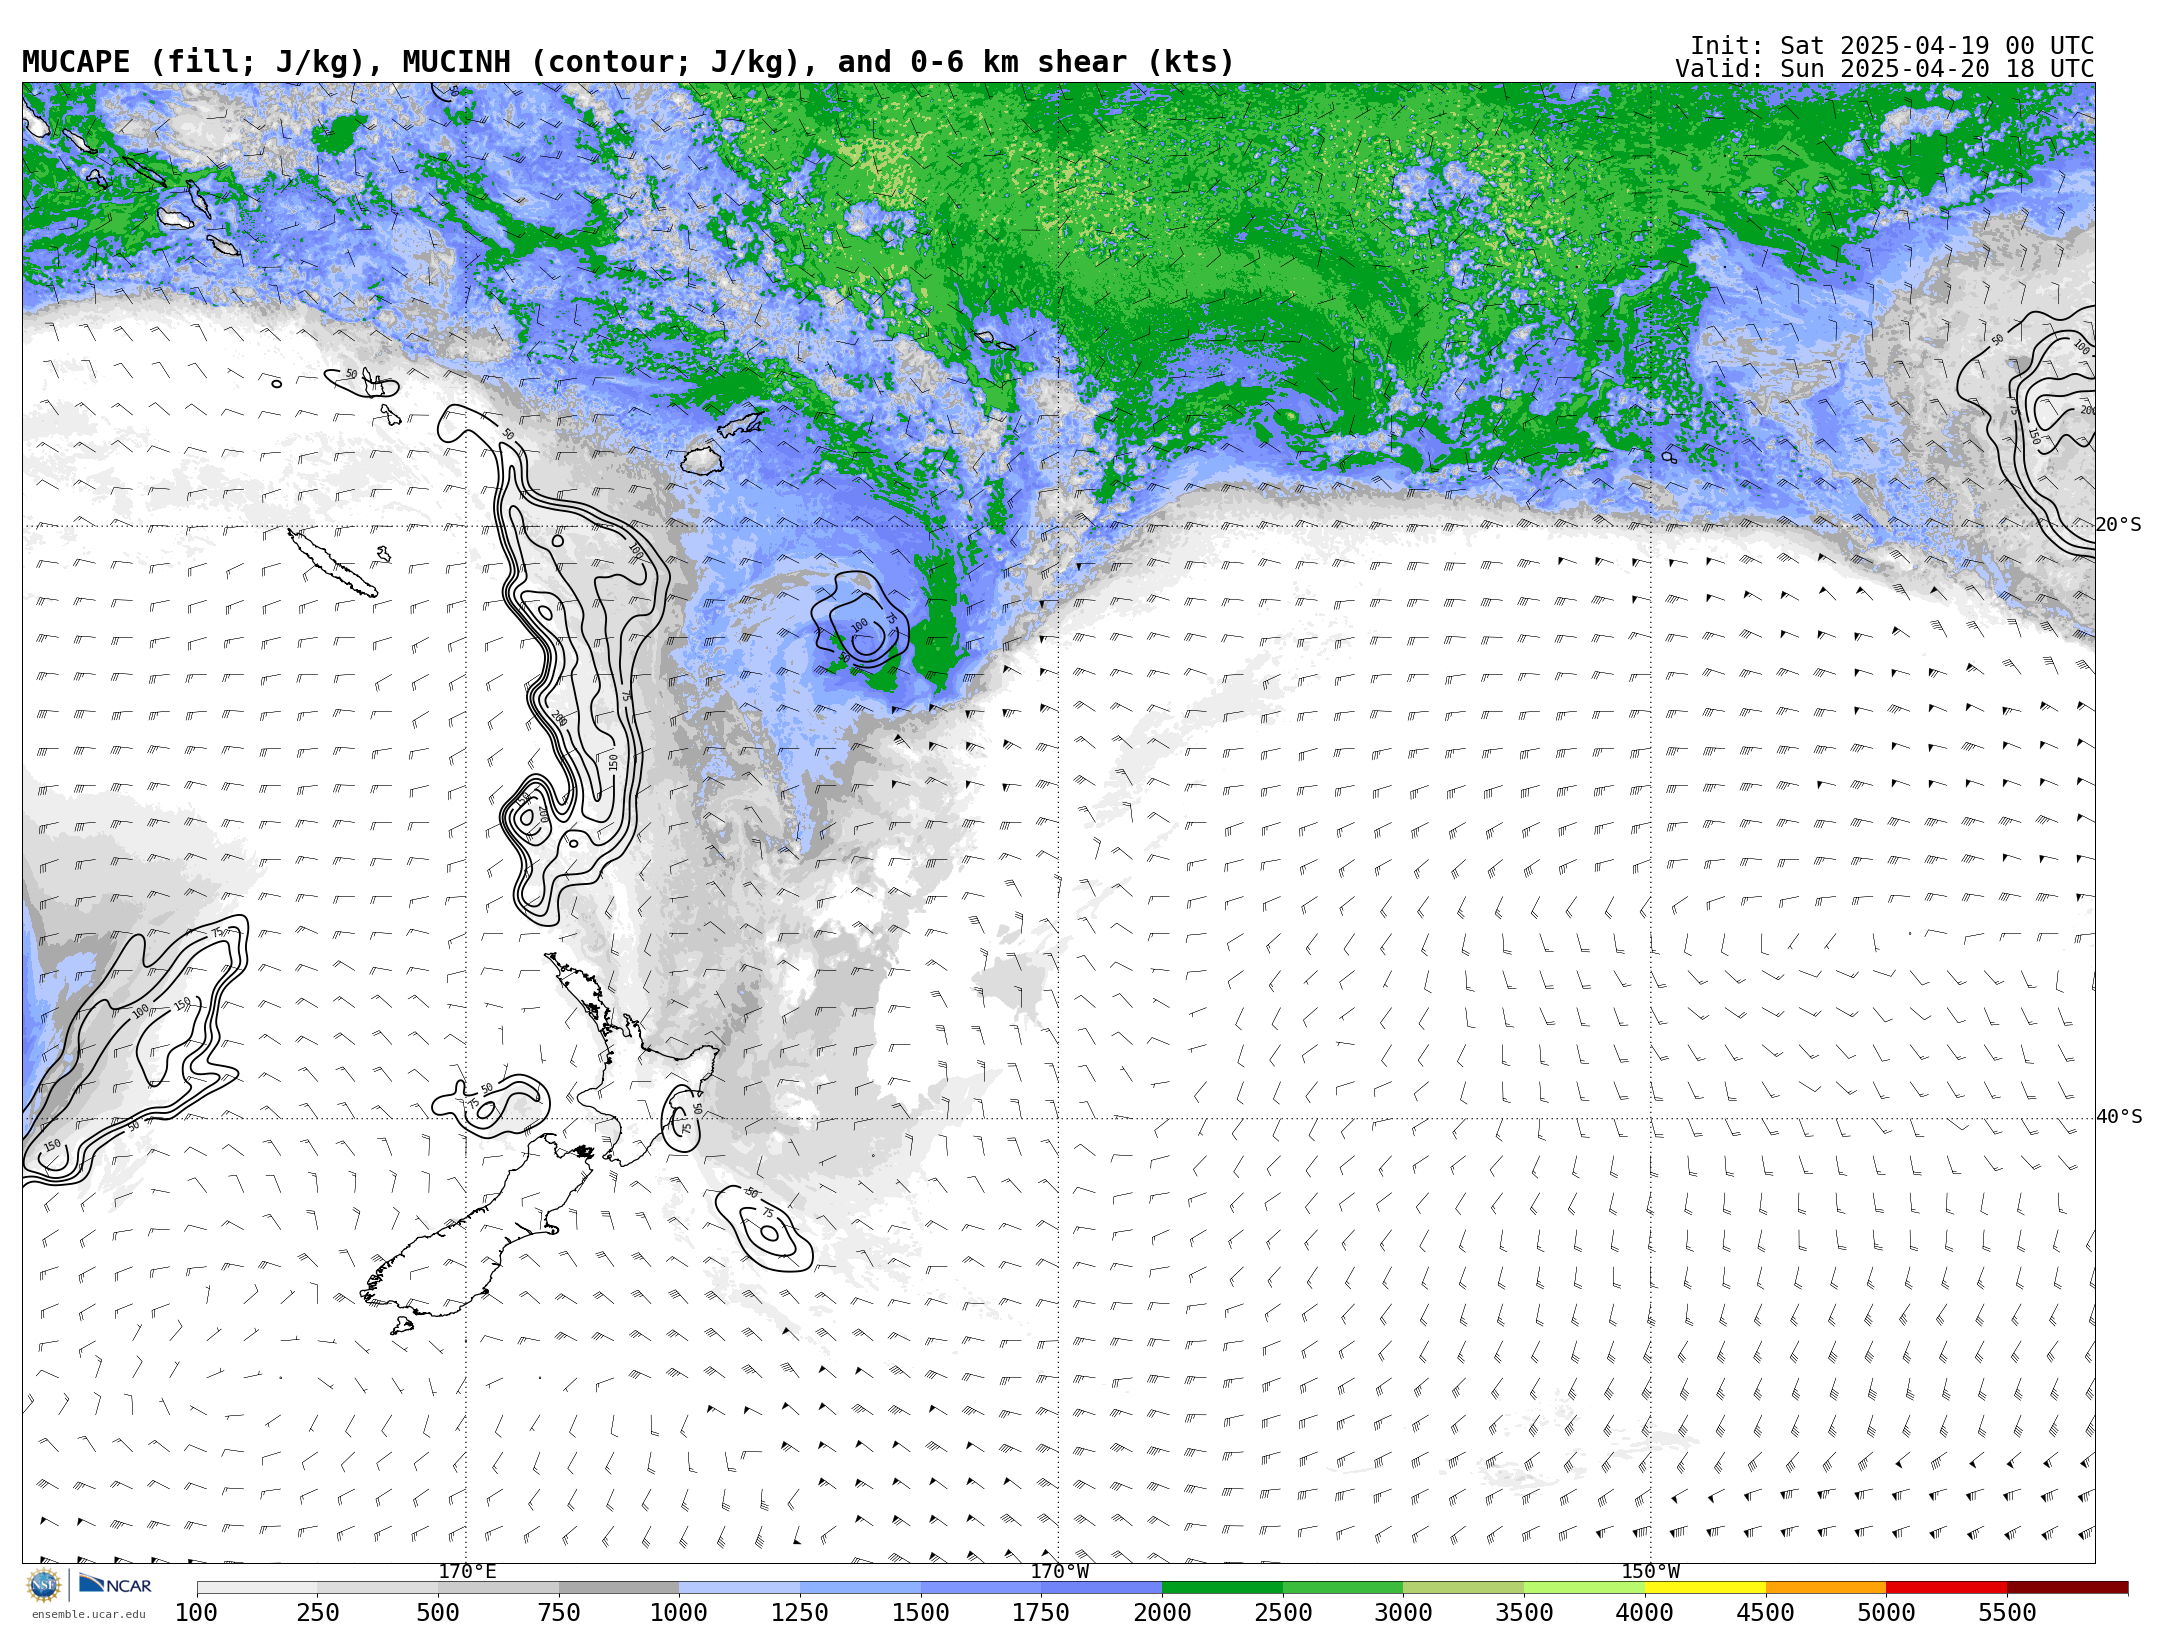2160x1626 pixels.
Task: Click the 4500 colorbar tick label
Action: tap(1766, 1613)
